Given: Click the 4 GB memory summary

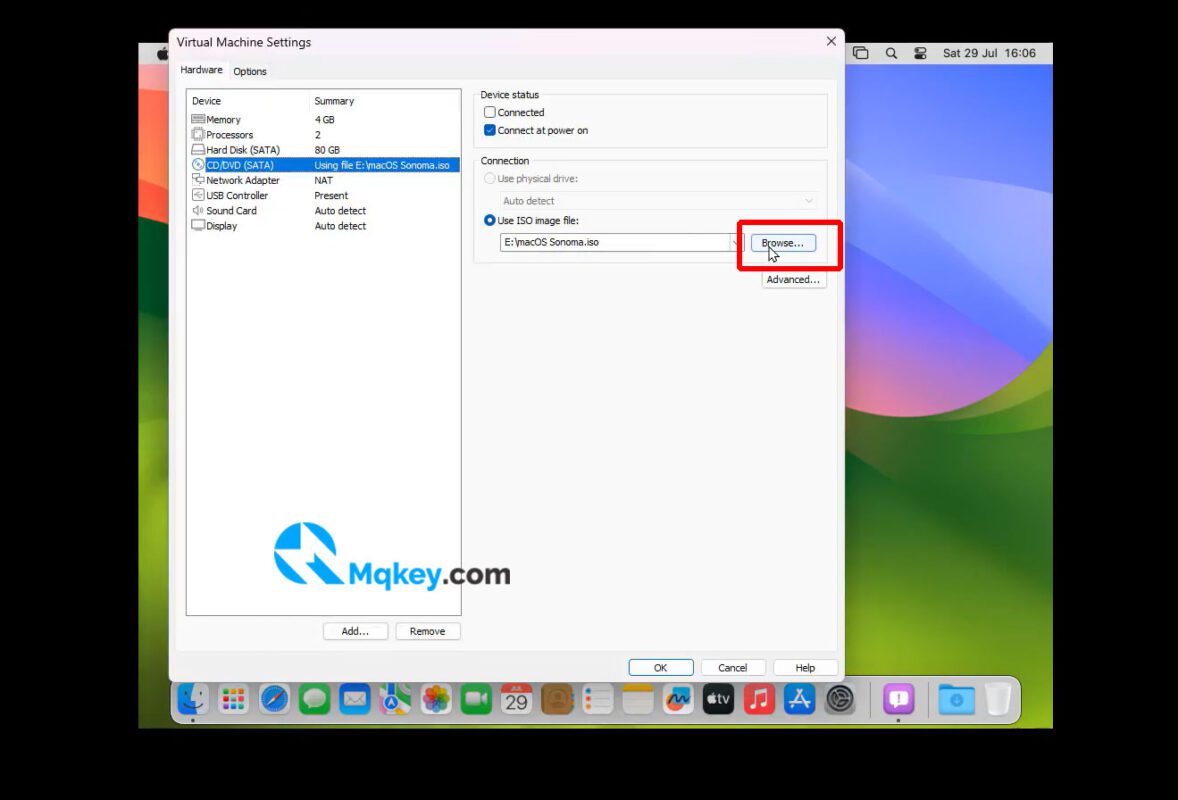Looking at the screenshot, I should click(x=325, y=119).
